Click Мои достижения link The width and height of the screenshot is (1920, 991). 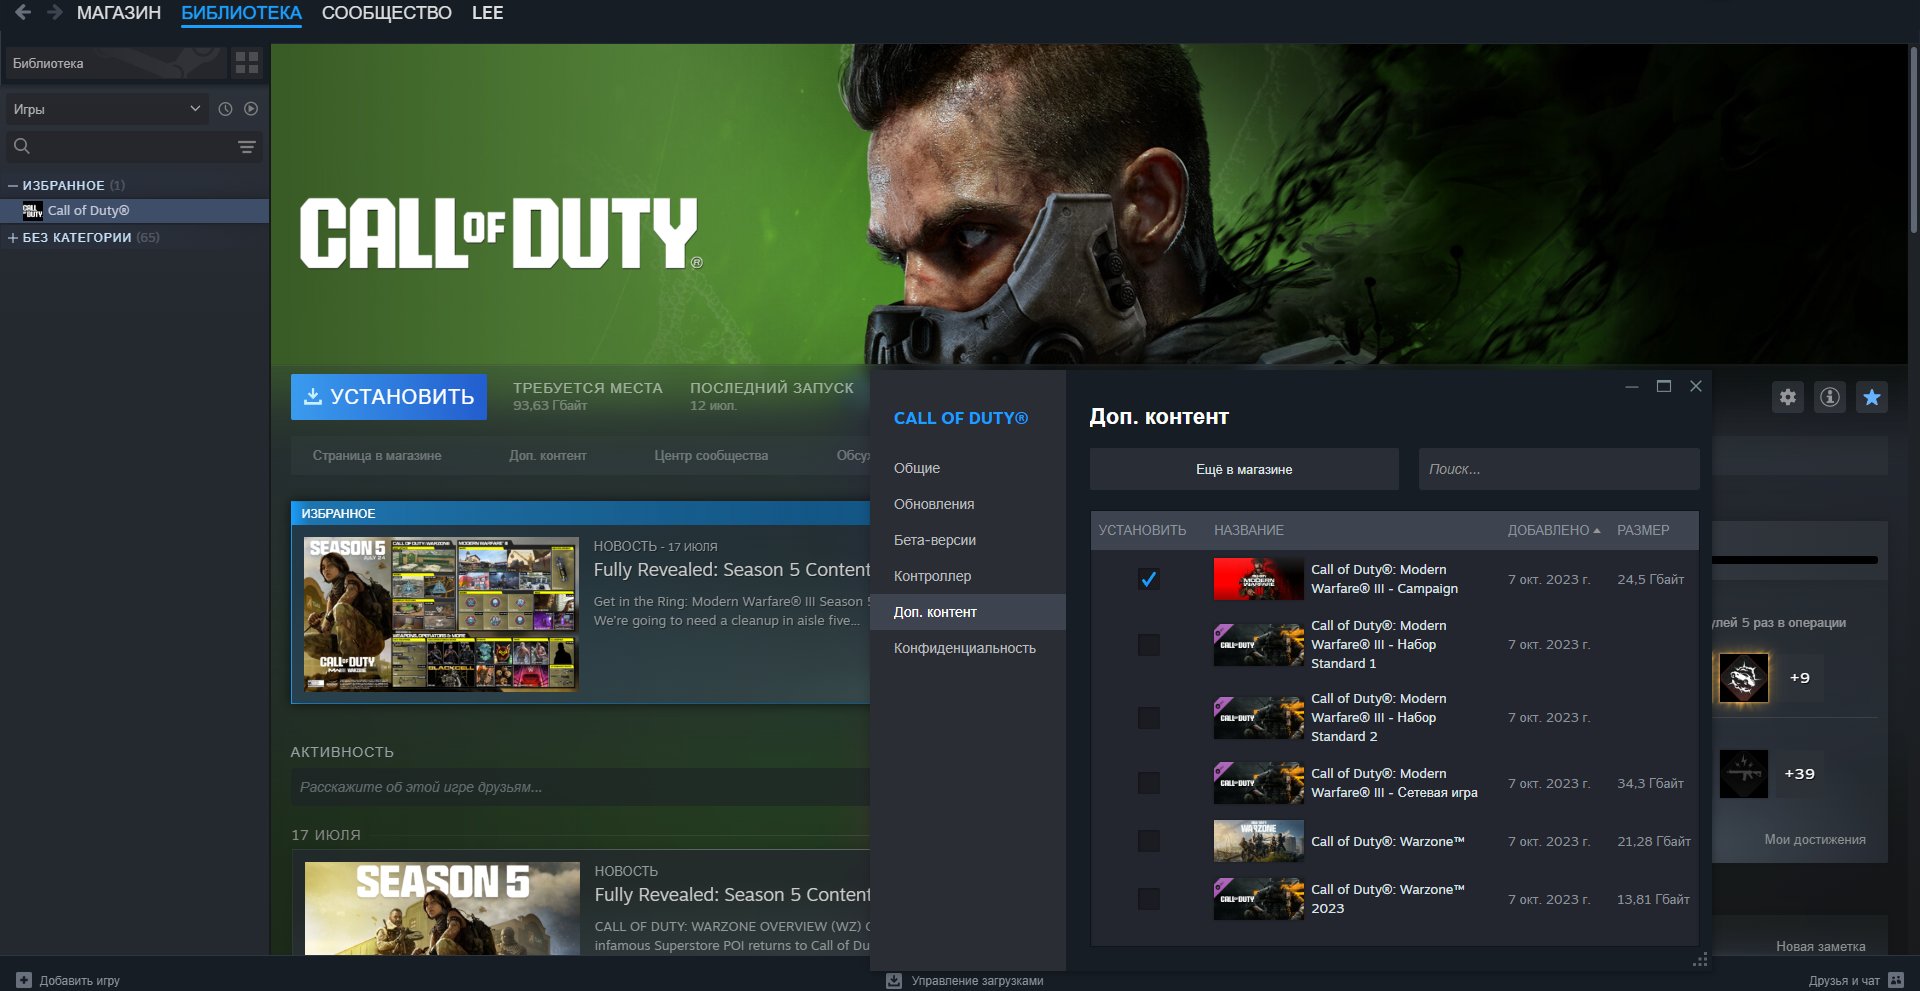(1815, 840)
